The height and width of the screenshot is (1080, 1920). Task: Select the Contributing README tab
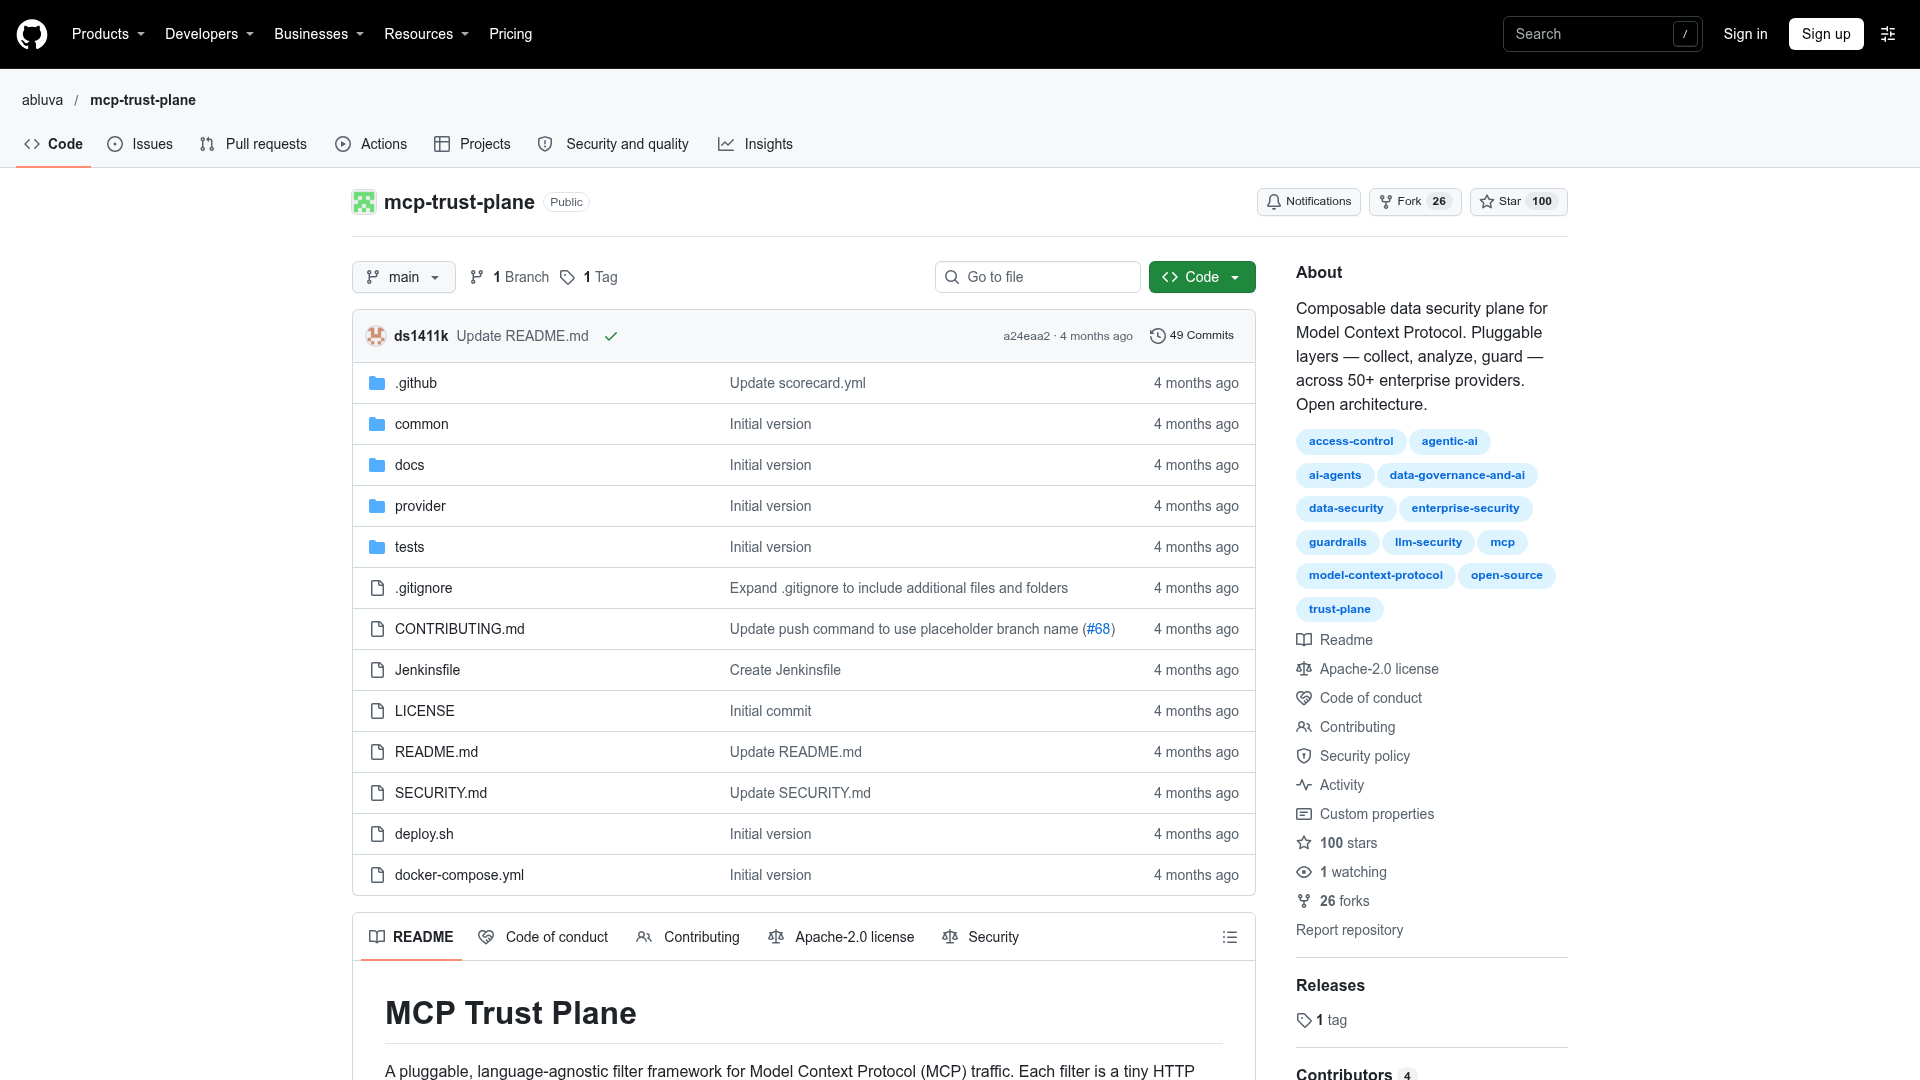point(688,937)
